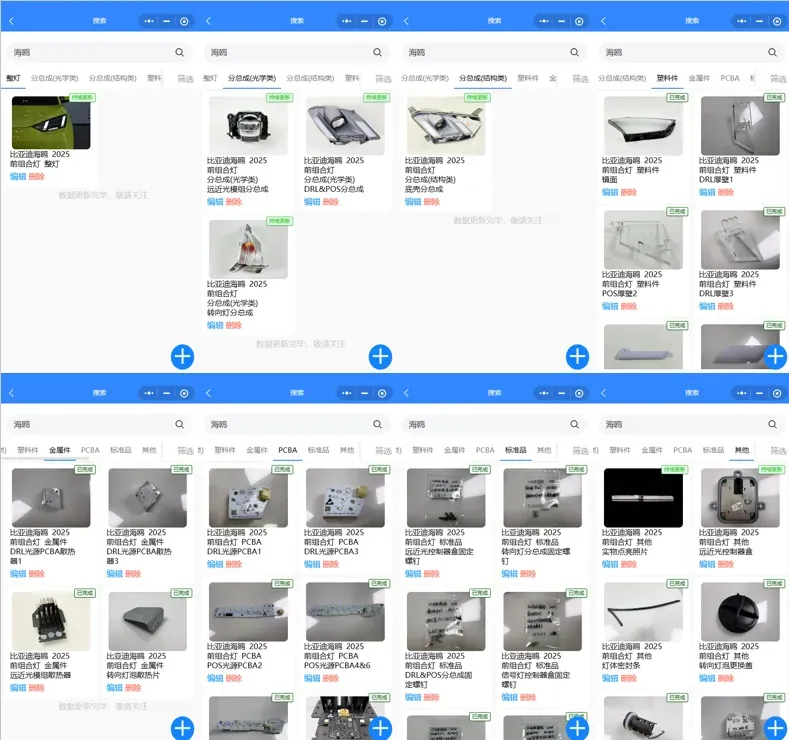
Task: Open three-dot menu on 塑料件-selected screen
Action: click(741, 21)
